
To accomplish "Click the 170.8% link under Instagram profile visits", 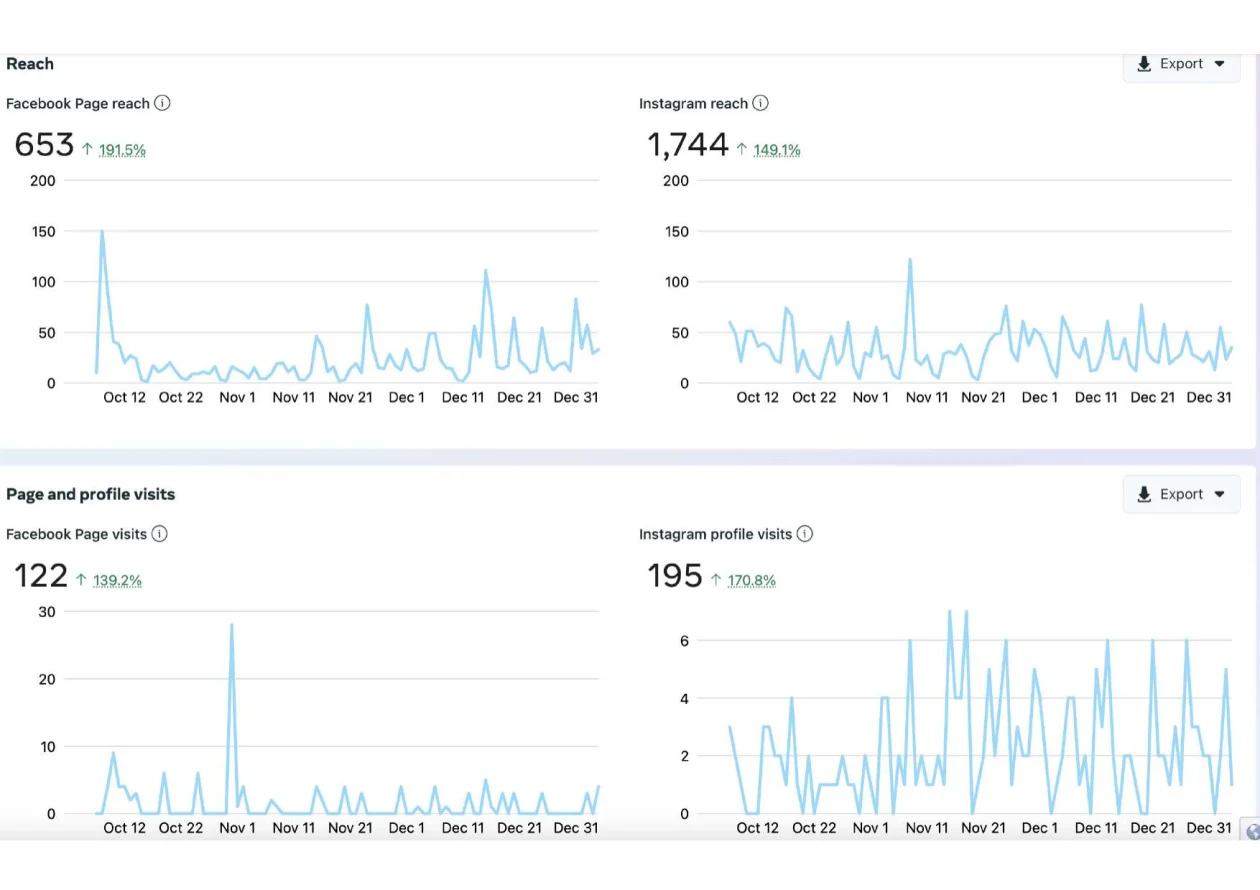I will click(x=751, y=580).
